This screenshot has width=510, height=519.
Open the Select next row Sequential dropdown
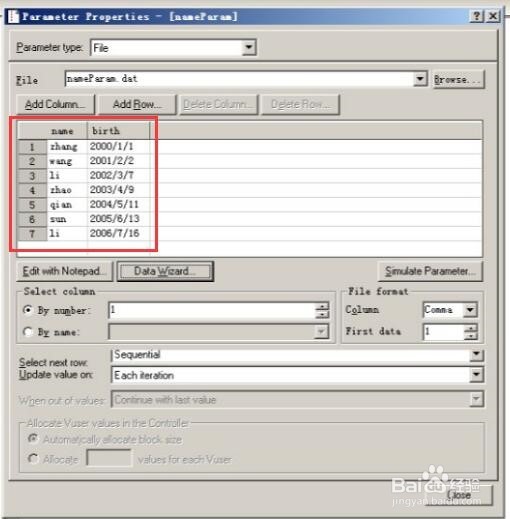(x=477, y=355)
